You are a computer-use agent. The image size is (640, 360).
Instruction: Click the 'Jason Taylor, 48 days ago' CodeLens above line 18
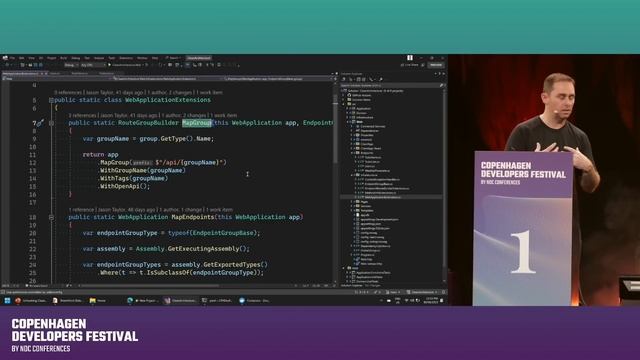[x=126, y=209]
